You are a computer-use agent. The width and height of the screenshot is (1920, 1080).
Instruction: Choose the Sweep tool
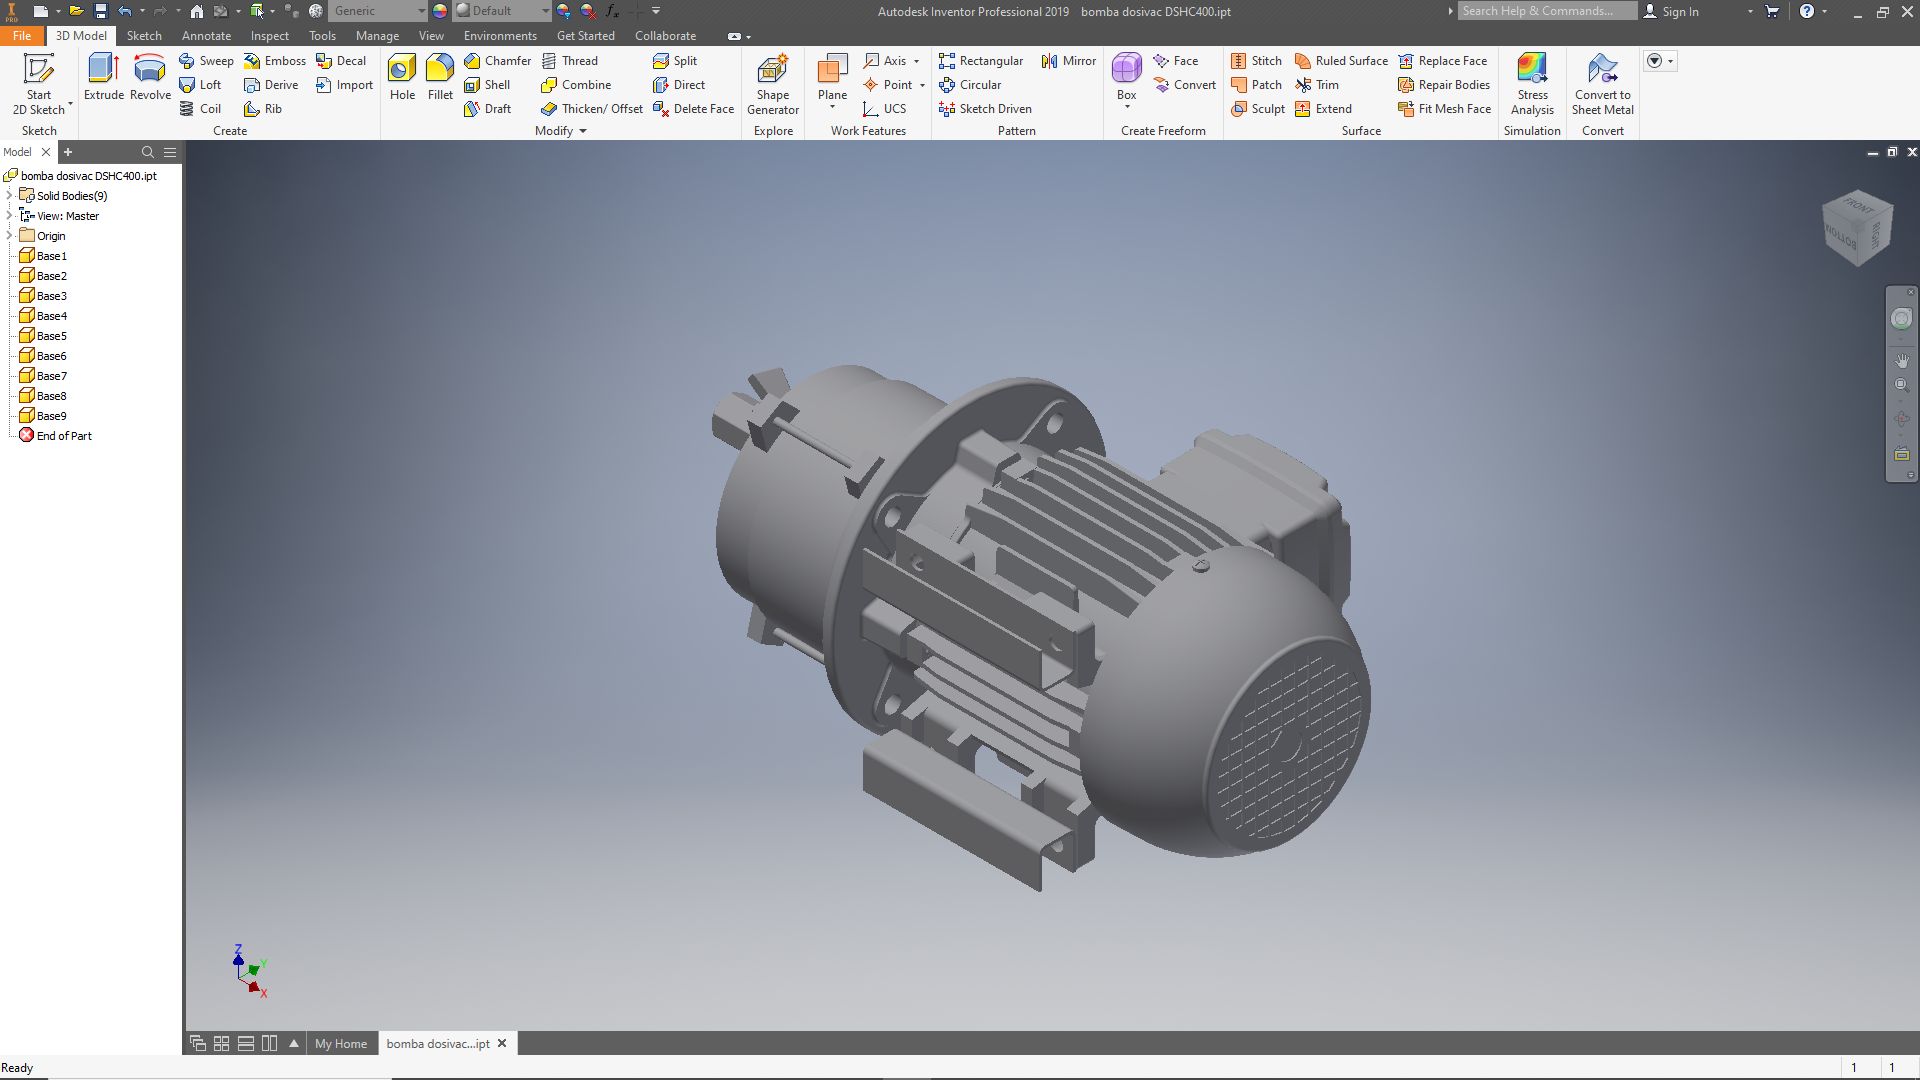[x=206, y=61]
